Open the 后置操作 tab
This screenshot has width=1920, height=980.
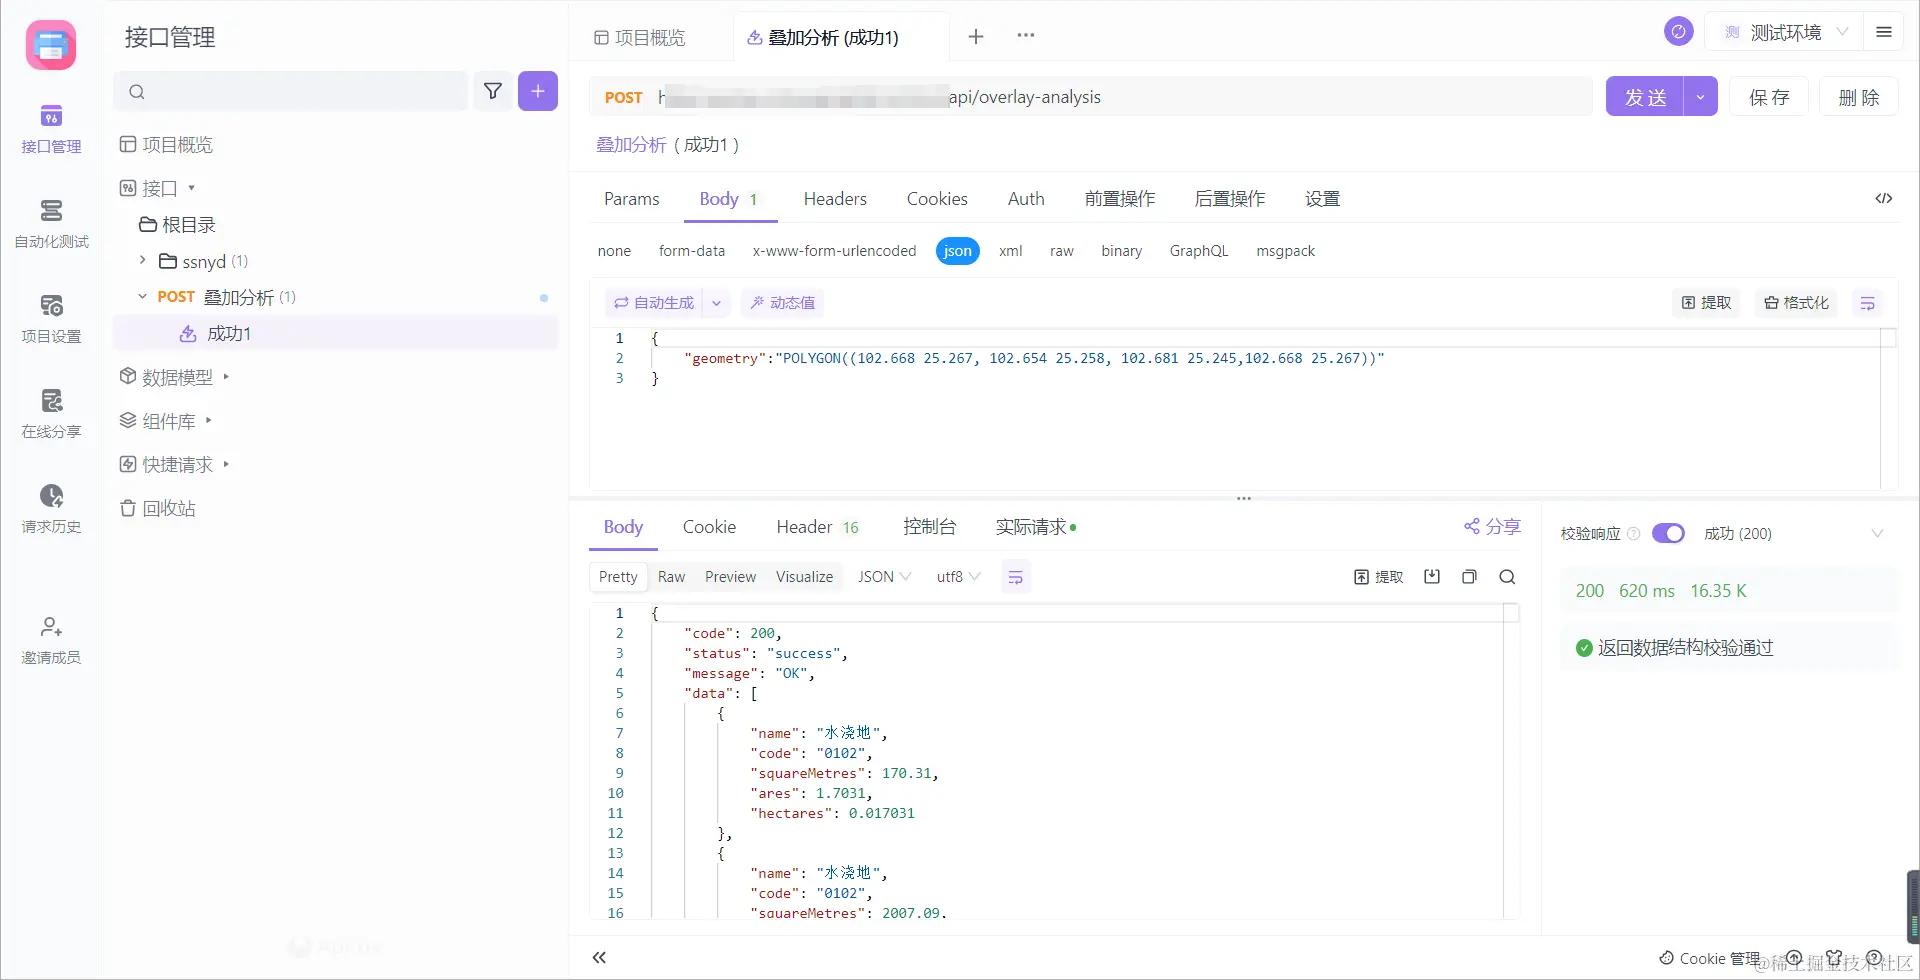pos(1230,199)
